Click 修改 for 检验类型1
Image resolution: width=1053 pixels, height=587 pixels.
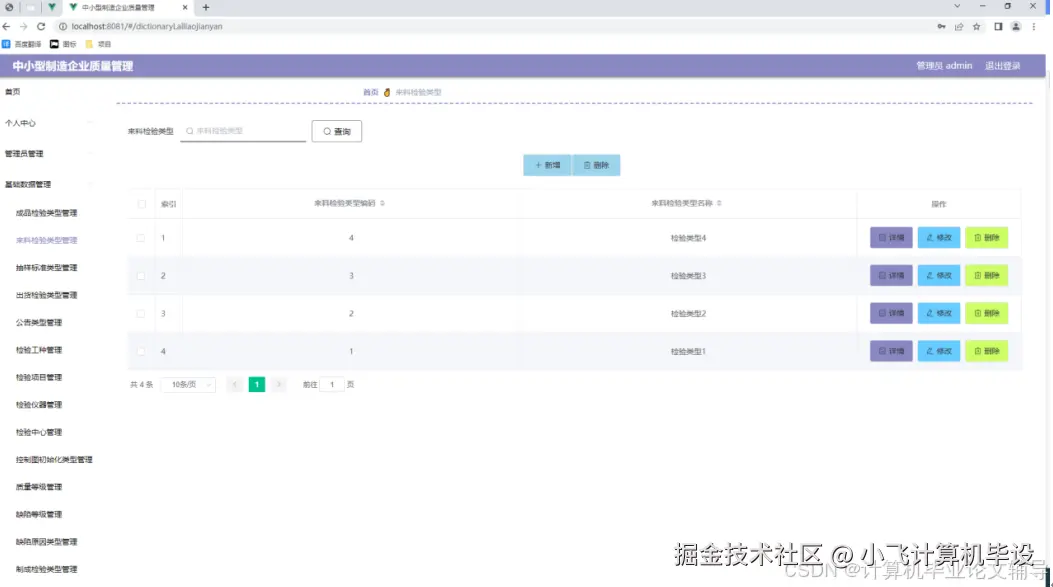tap(939, 351)
